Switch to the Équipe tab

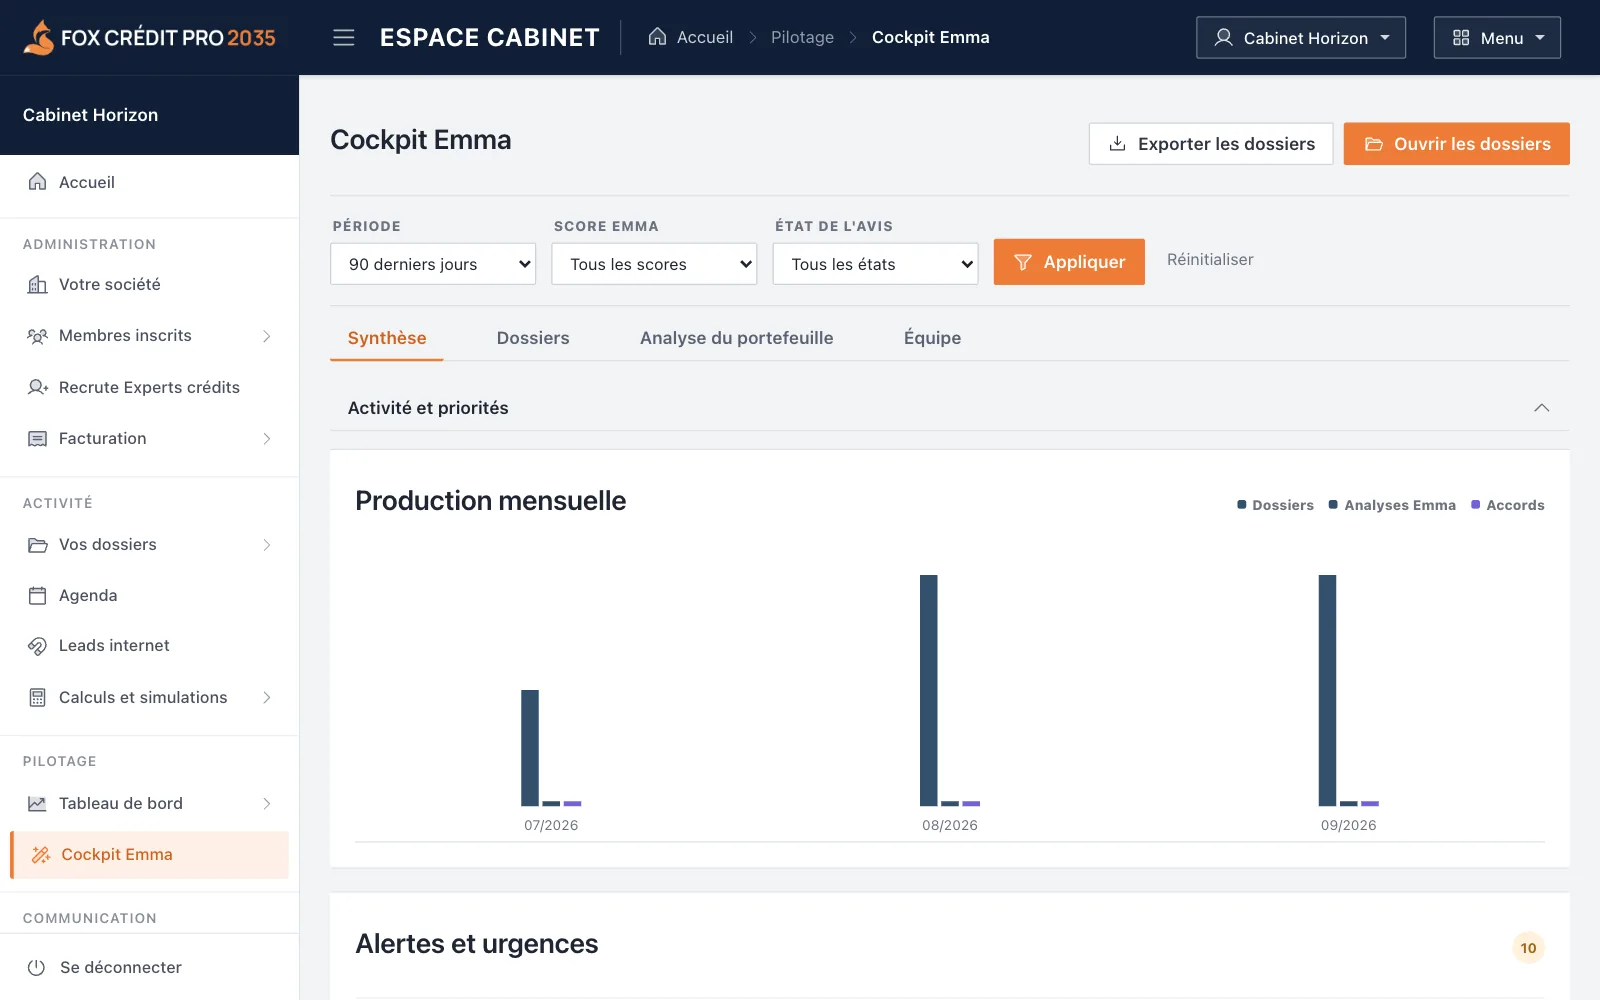click(x=932, y=338)
